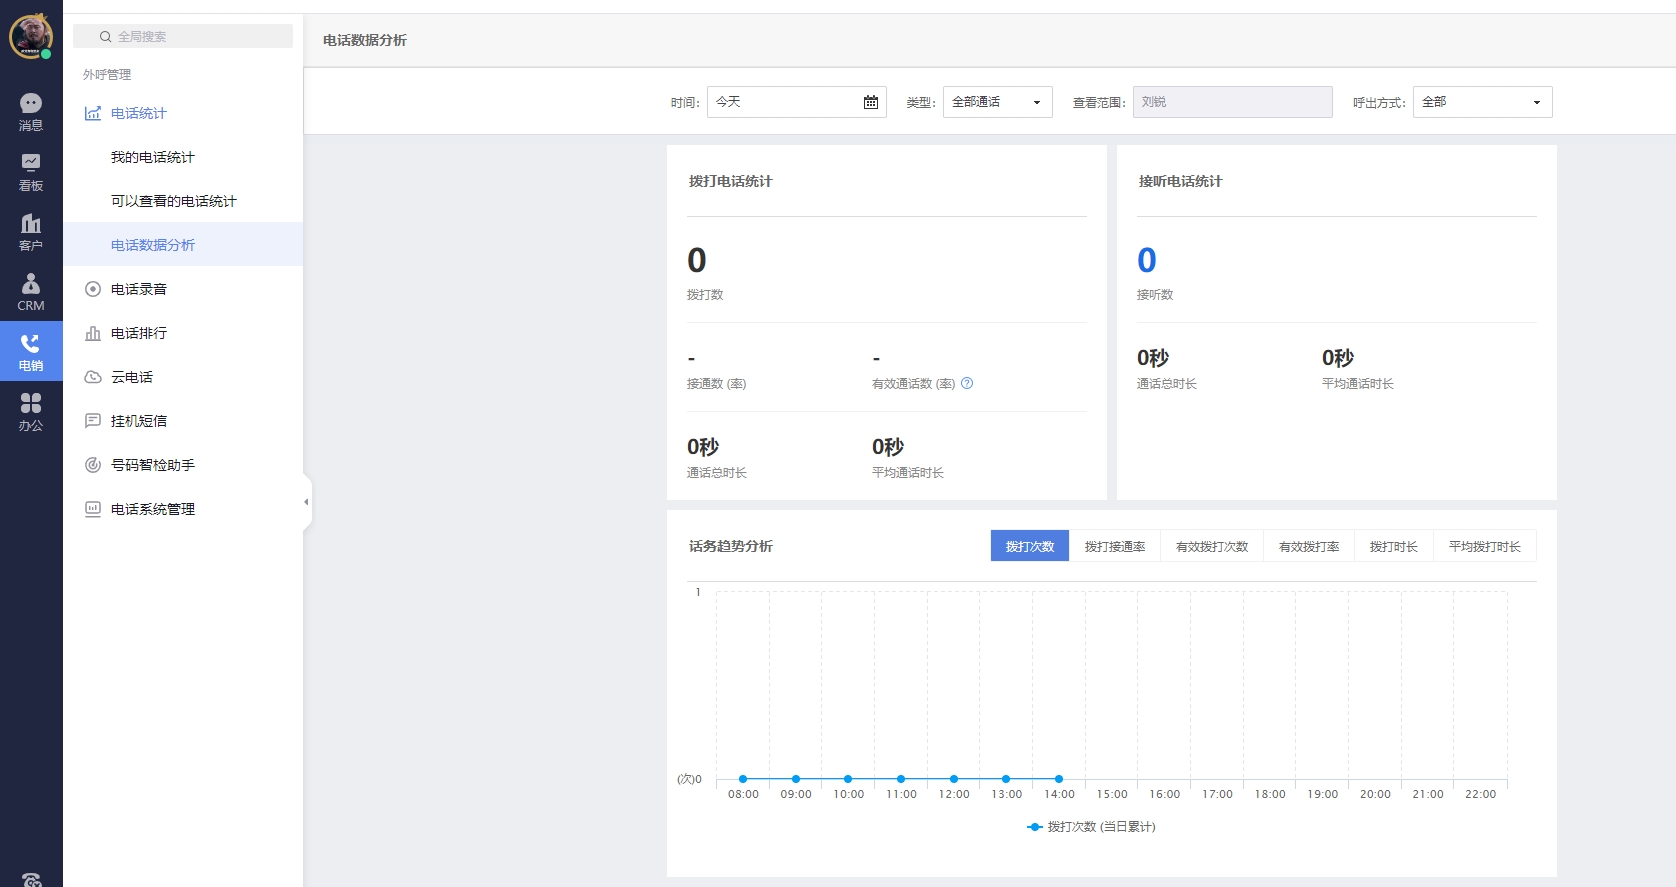
Task: Switch to the 有效拨打次数 tab
Action: 1212,546
